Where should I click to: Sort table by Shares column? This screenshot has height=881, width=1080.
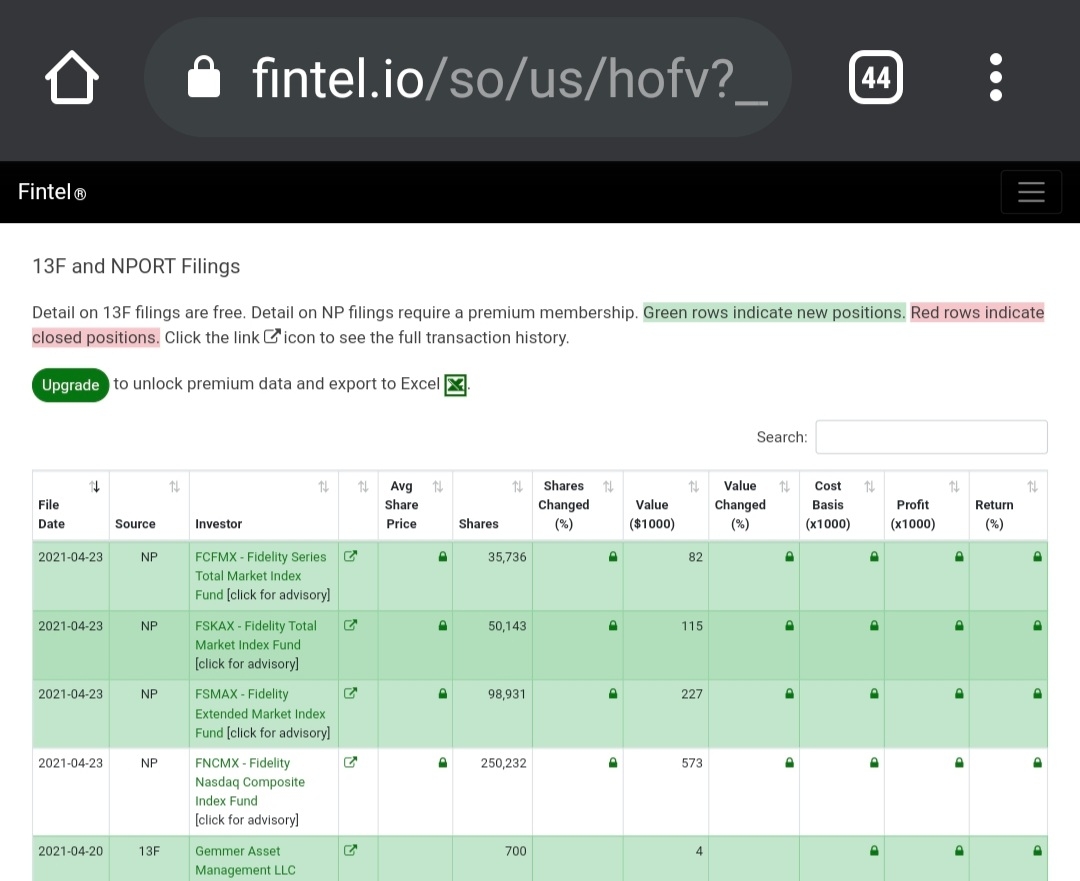(x=492, y=505)
